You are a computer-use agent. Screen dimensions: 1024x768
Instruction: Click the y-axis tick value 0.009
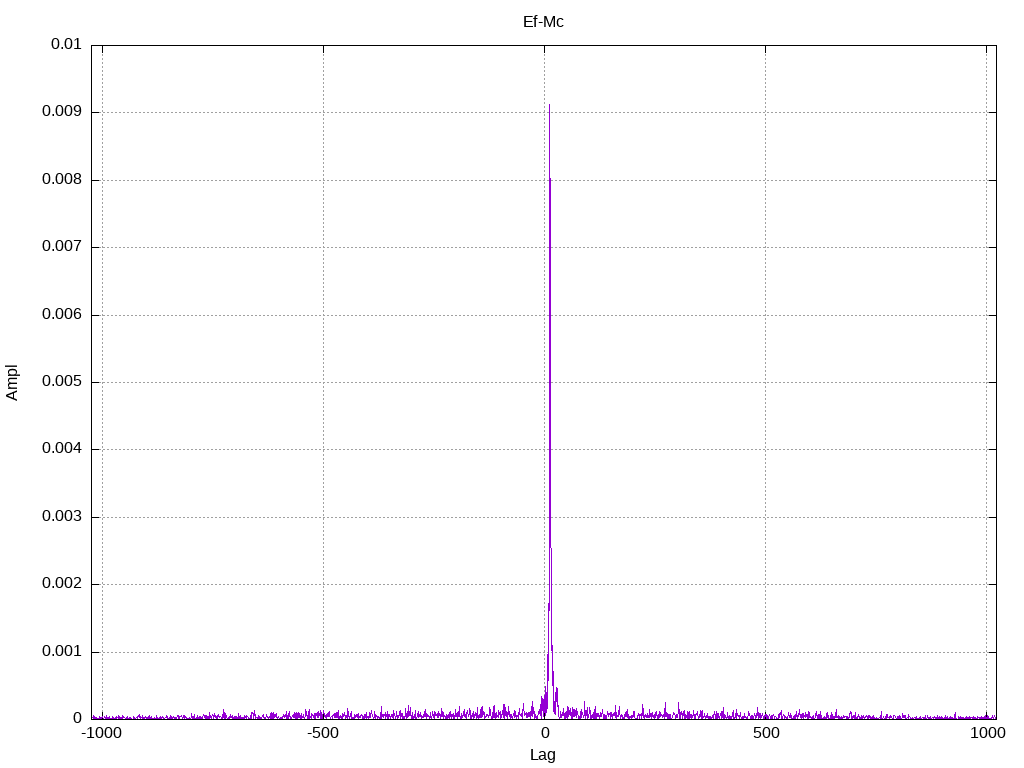[x=62, y=112]
